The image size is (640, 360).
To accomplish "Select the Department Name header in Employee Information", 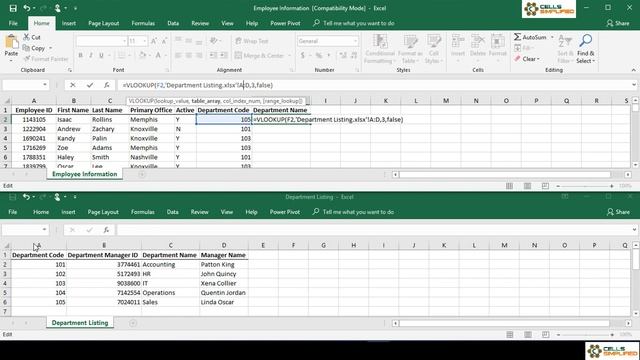I will pyautogui.click(x=281, y=110).
